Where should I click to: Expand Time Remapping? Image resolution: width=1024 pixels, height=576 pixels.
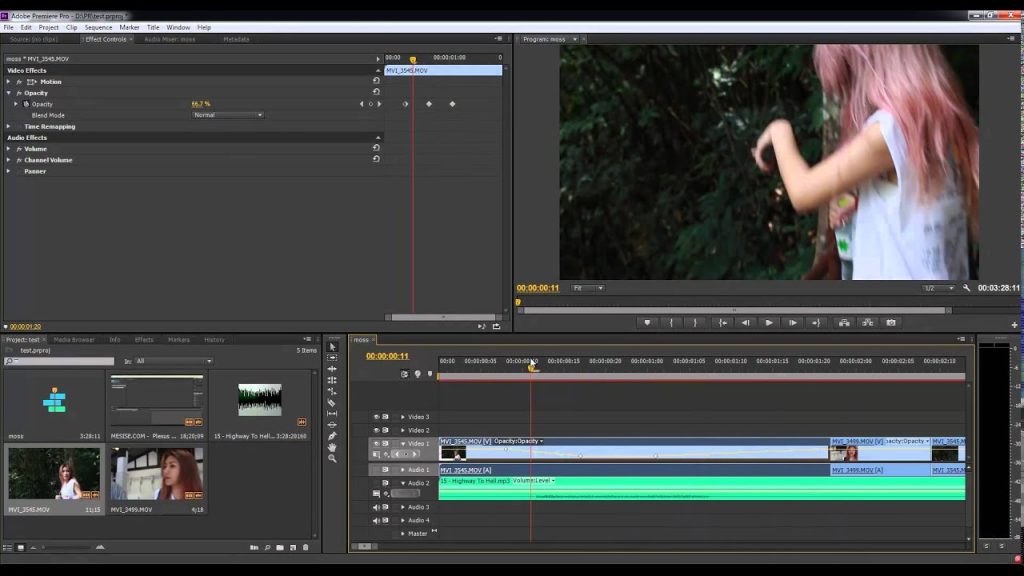pos(8,126)
